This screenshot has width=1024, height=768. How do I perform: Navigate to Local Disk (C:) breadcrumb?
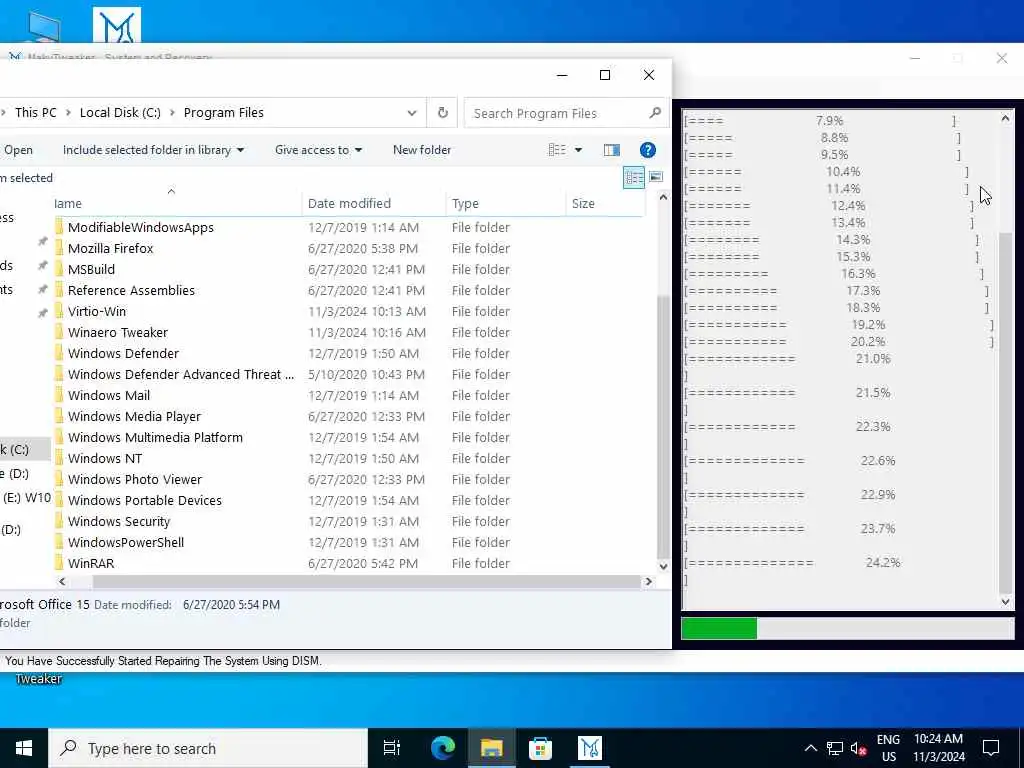coord(120,112)
